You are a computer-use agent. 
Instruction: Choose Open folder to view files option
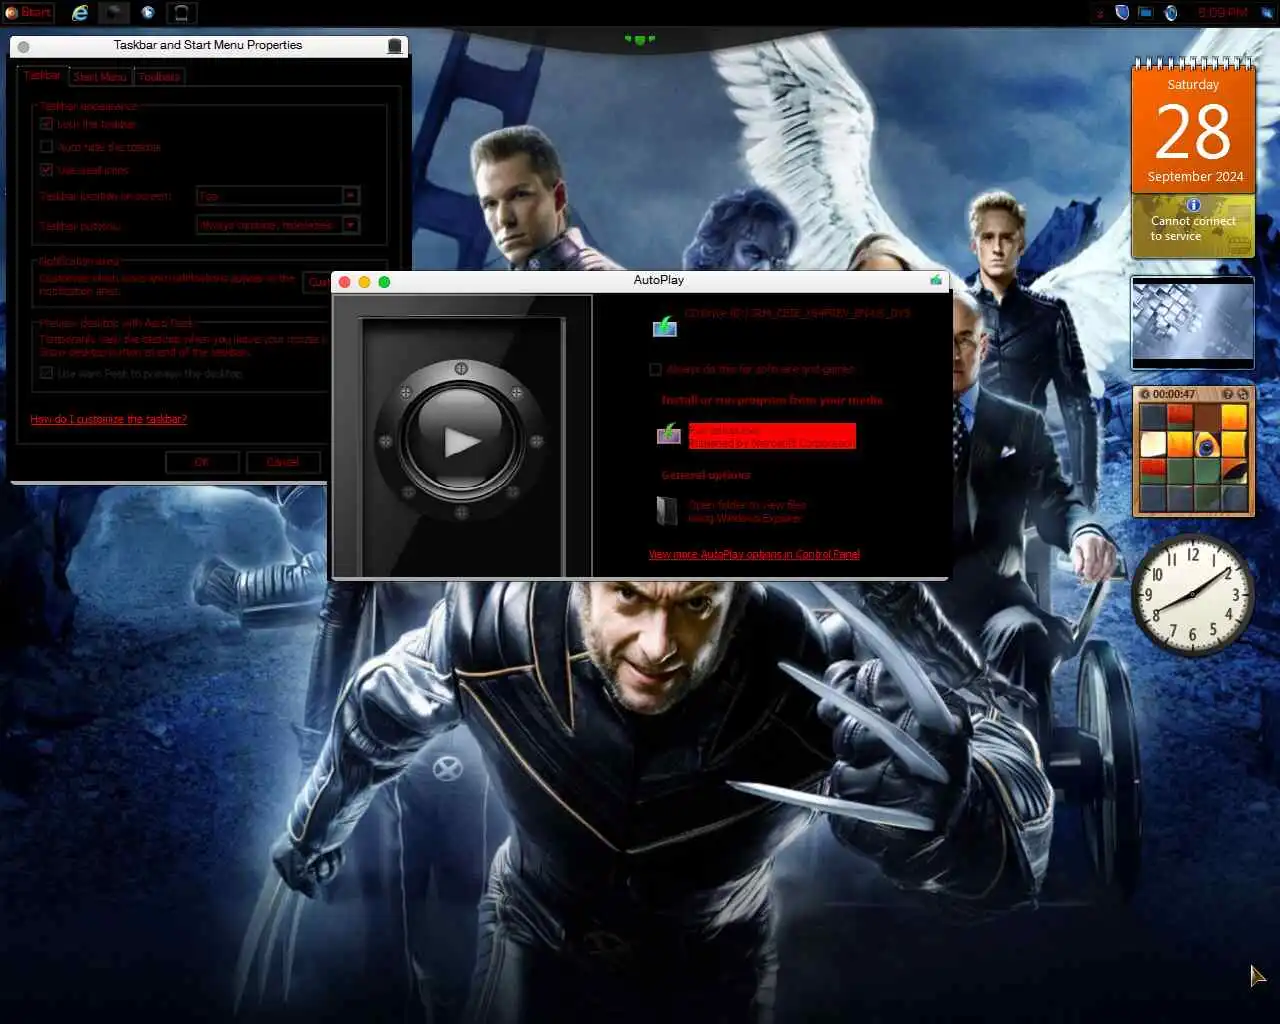(746, 511)
